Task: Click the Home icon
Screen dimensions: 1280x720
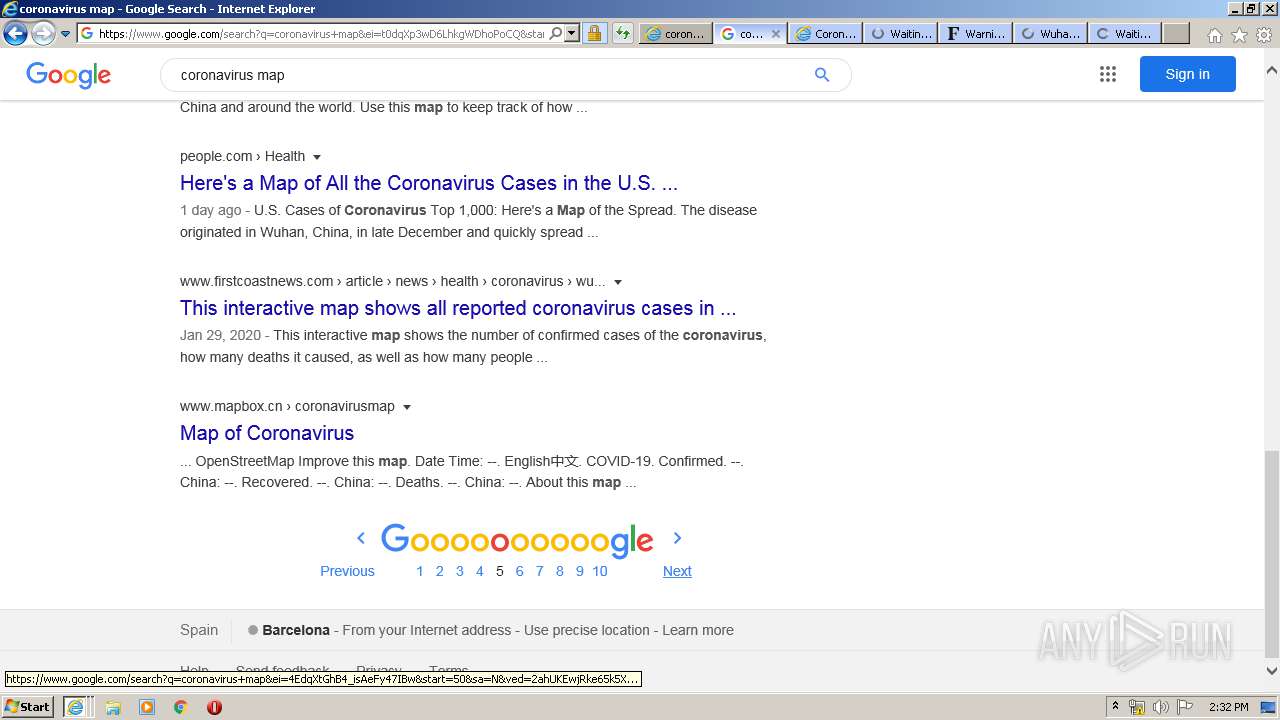Action: tap(1214, 35)
